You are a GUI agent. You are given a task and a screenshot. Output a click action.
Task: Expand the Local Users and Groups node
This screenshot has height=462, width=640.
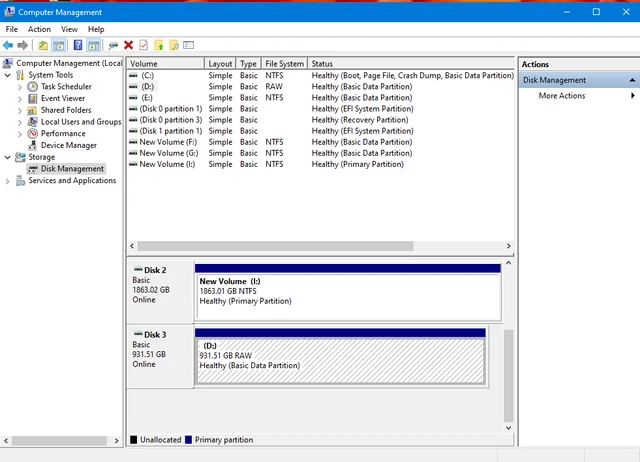click(21, 122)
